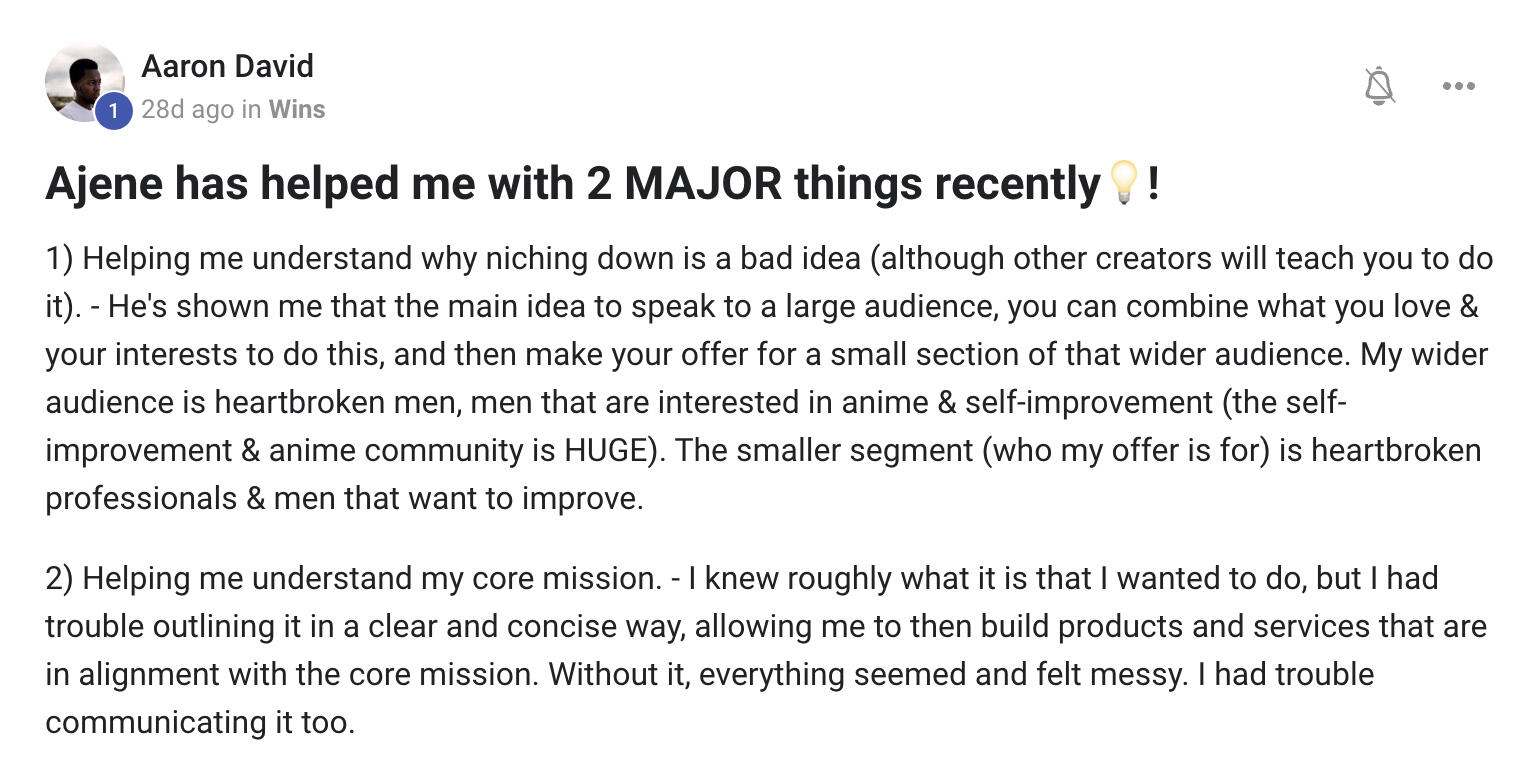Click the final line "communicating it too."
1540x776 pixels.
200,723
